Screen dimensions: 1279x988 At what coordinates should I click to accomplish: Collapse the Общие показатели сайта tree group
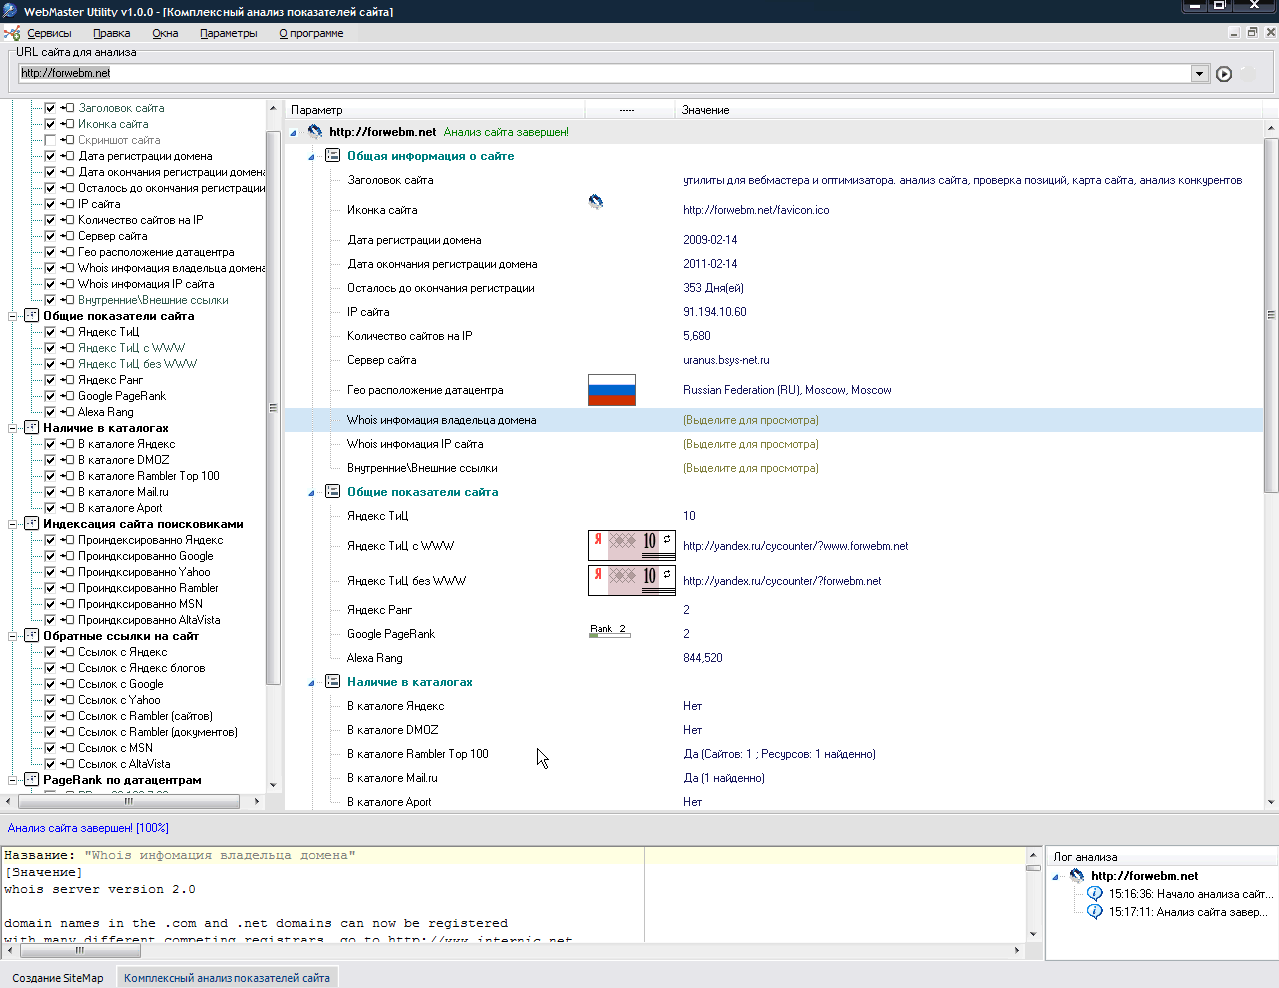(14, 316)
